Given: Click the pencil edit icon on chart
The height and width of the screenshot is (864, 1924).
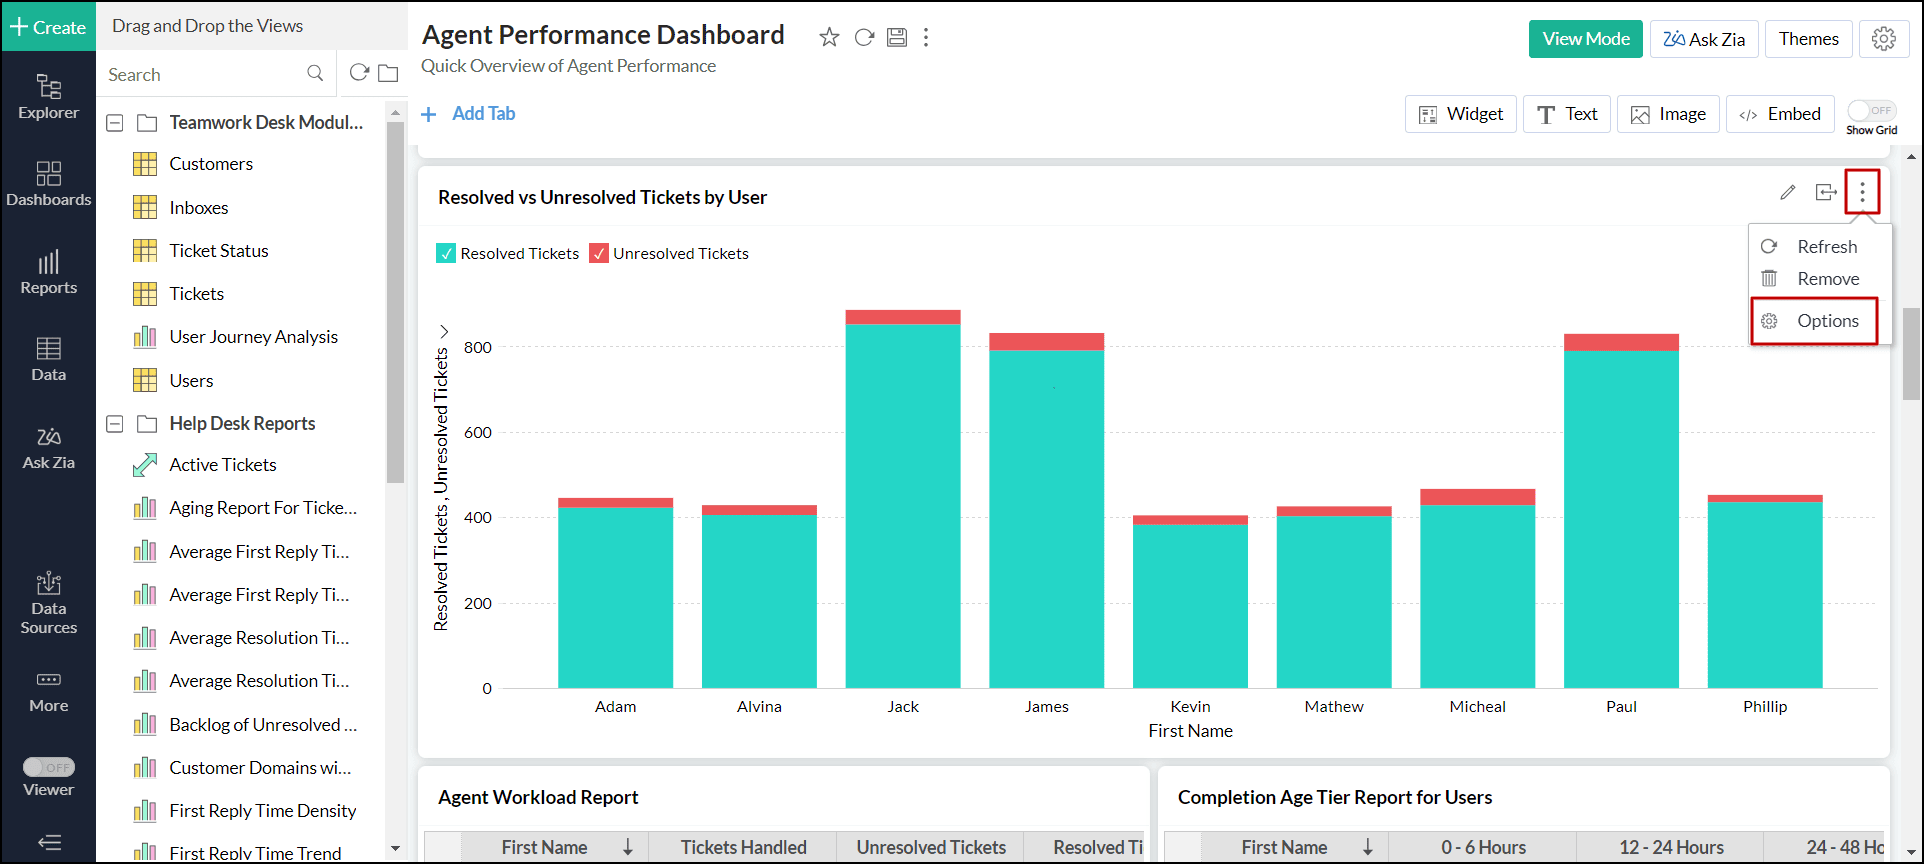Looking at the screenshot, I should tap(1788, 192).
